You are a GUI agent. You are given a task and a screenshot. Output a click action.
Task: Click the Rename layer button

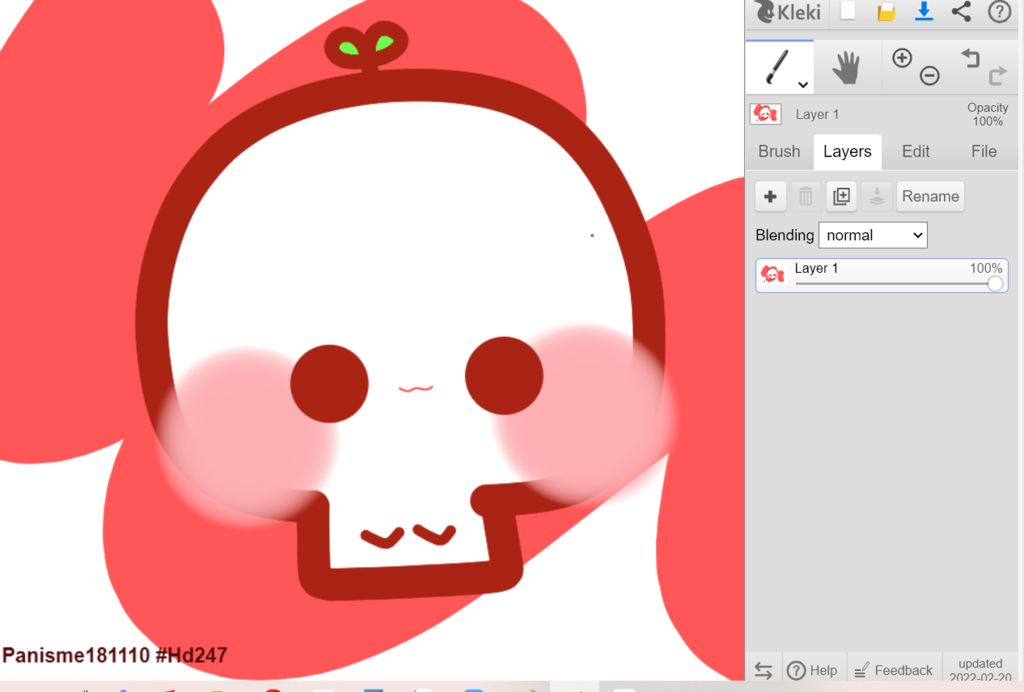click(x=930, y=197)
